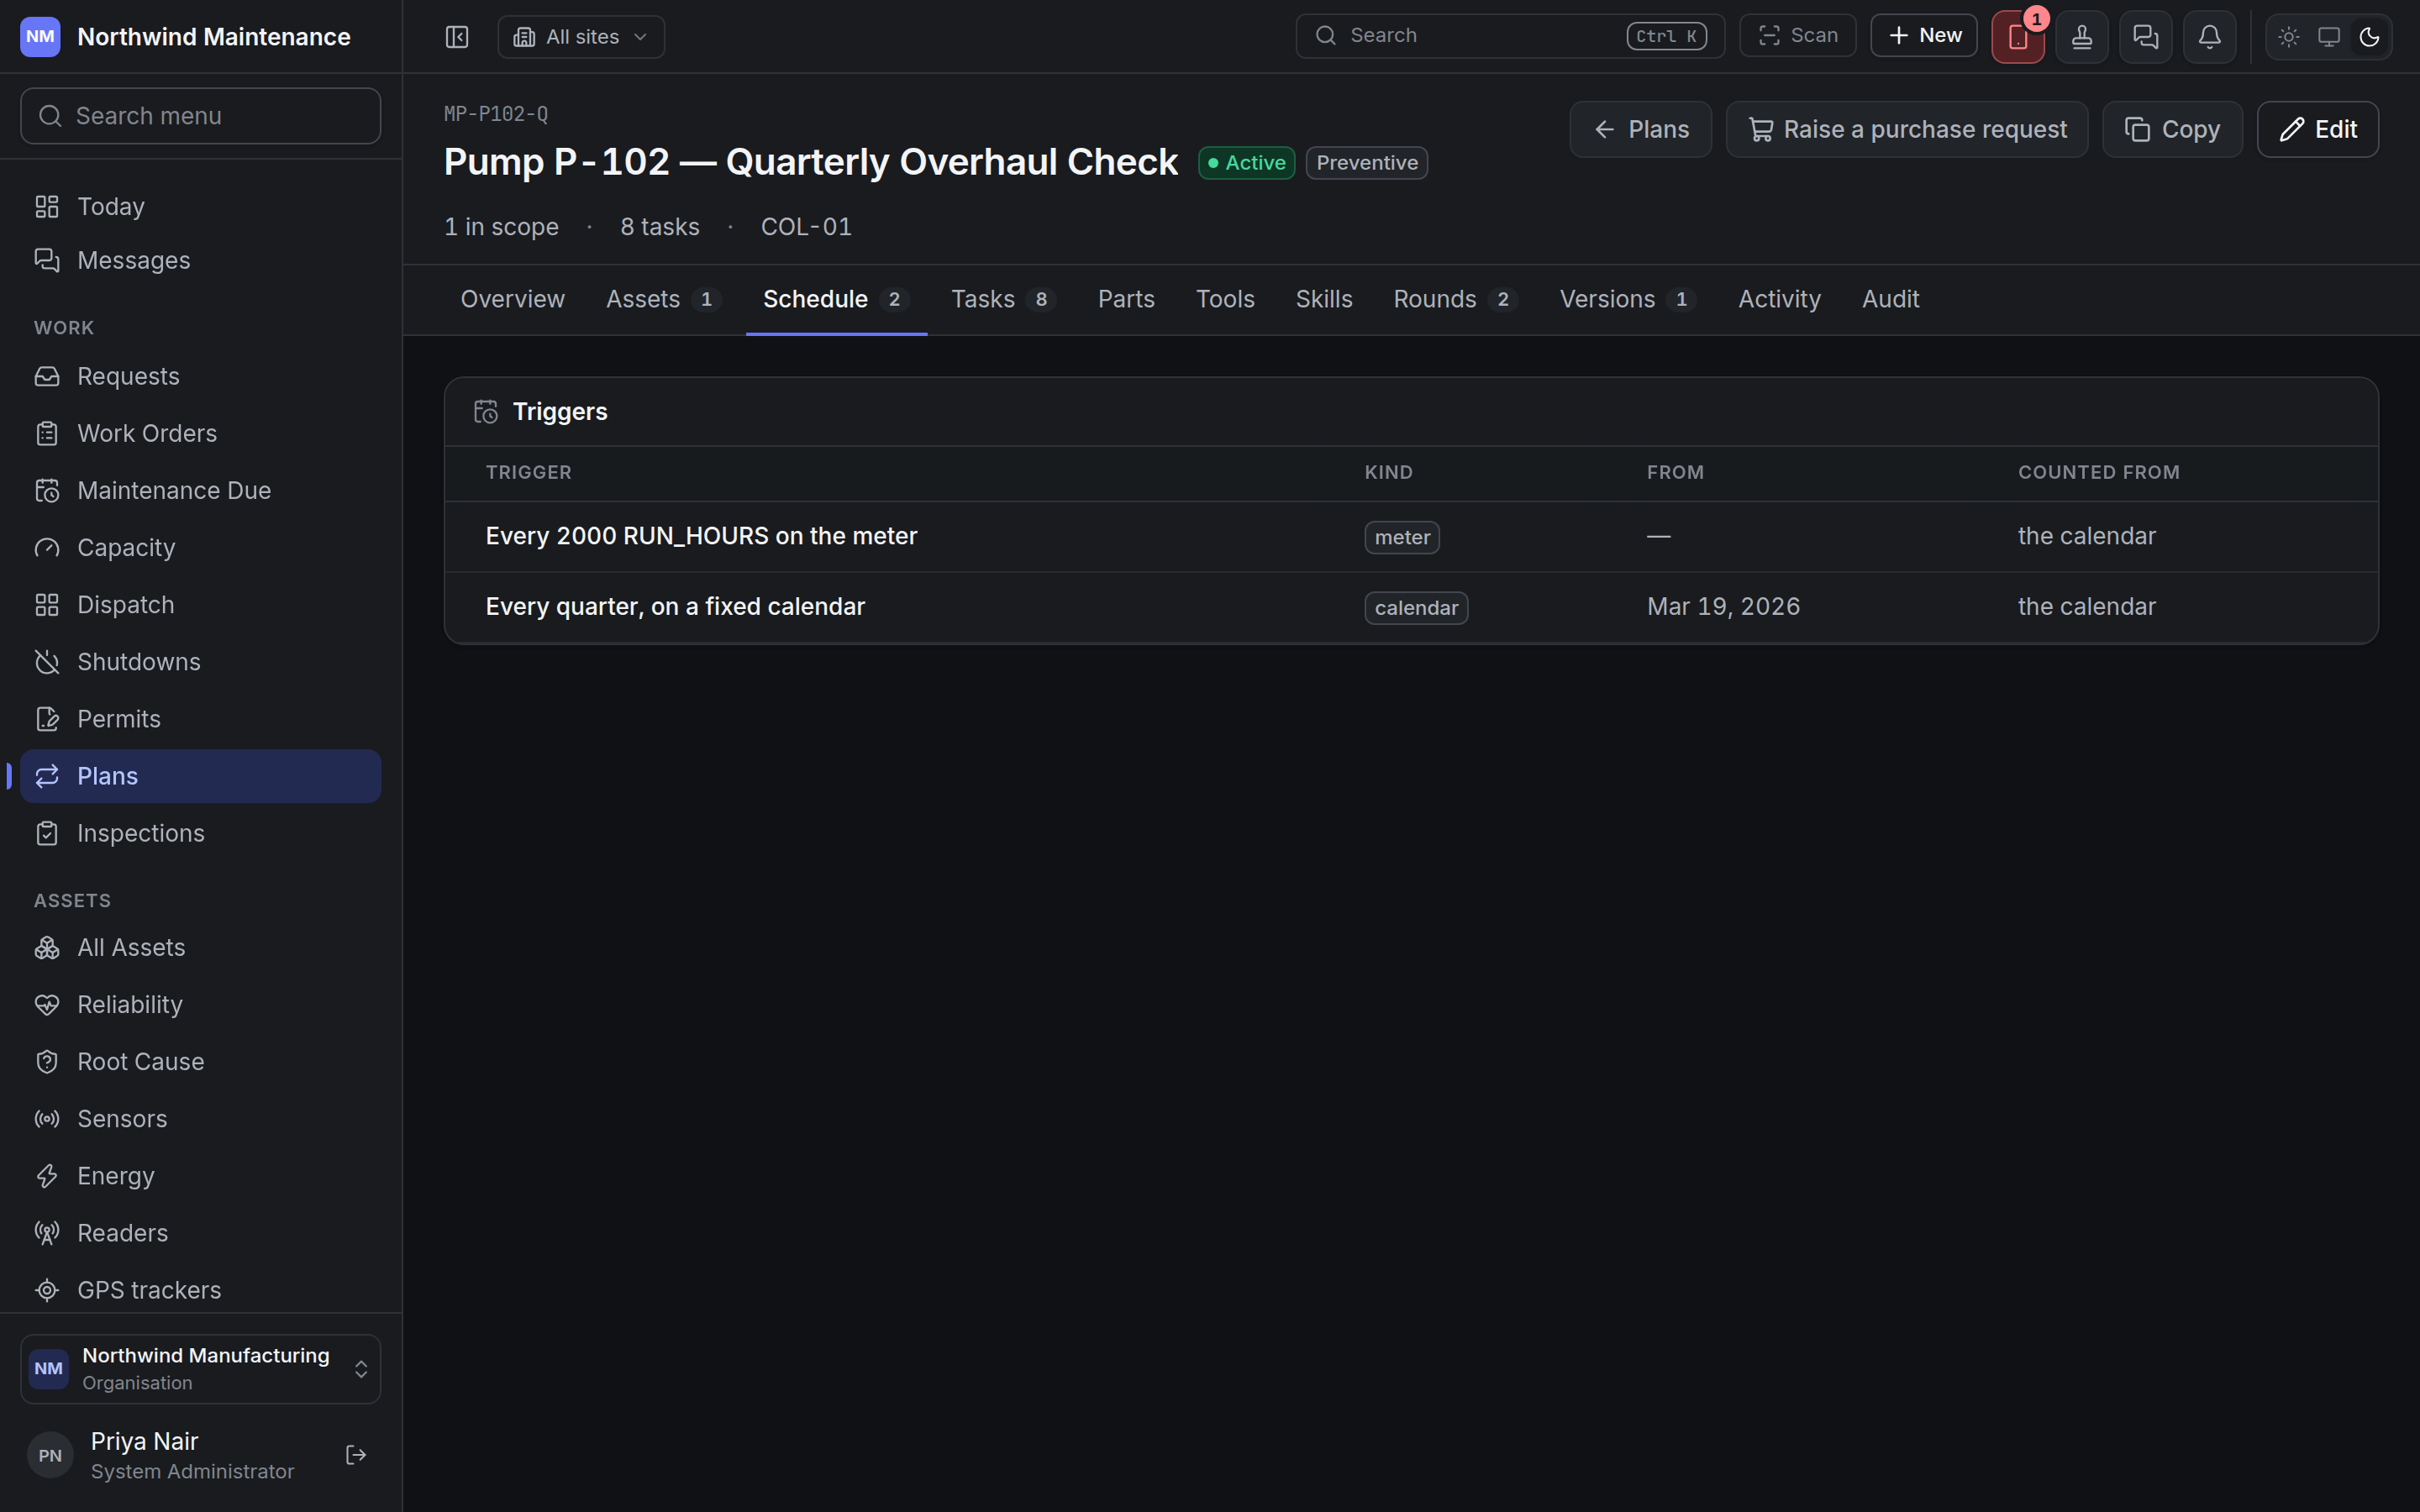This screenshot has width=2420, height=1512.
Task: Open the Tools tab
Action: click(1224, 299)
